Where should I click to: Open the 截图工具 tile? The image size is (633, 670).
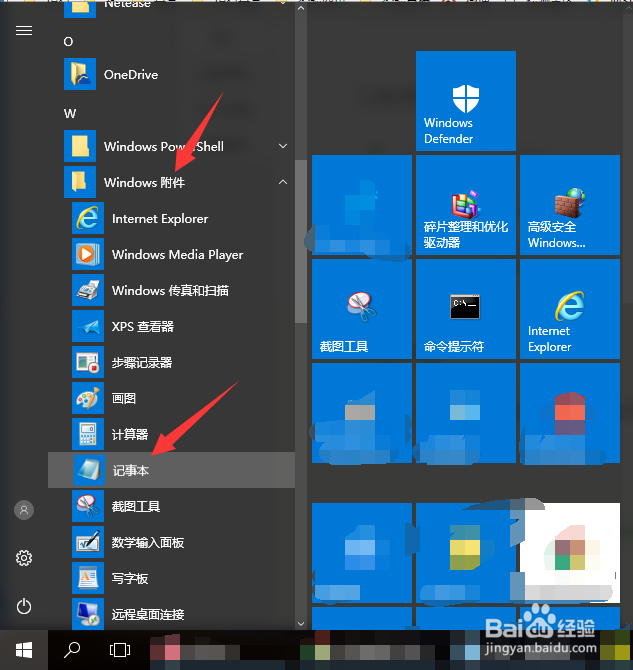362,309
